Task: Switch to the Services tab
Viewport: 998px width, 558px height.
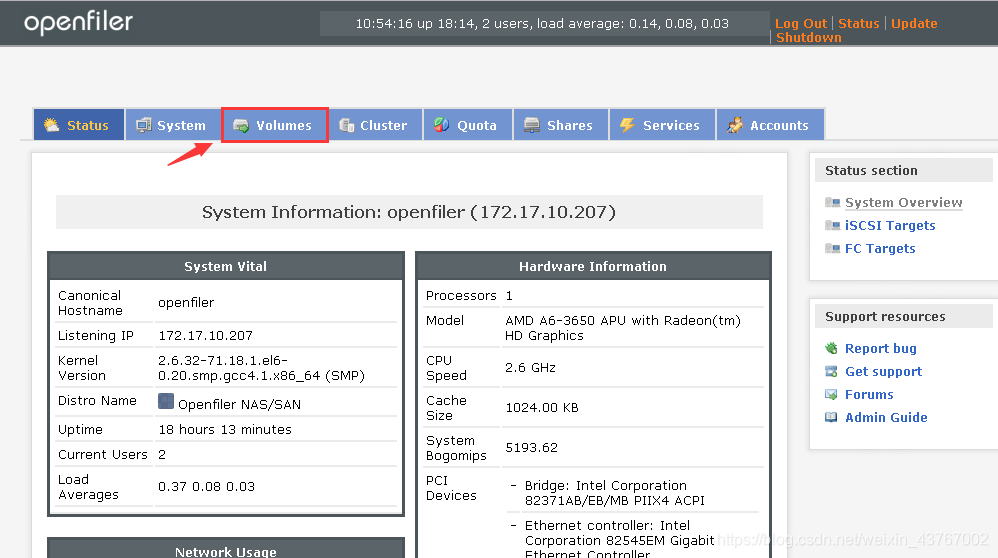Action: [x=663, y=125]
